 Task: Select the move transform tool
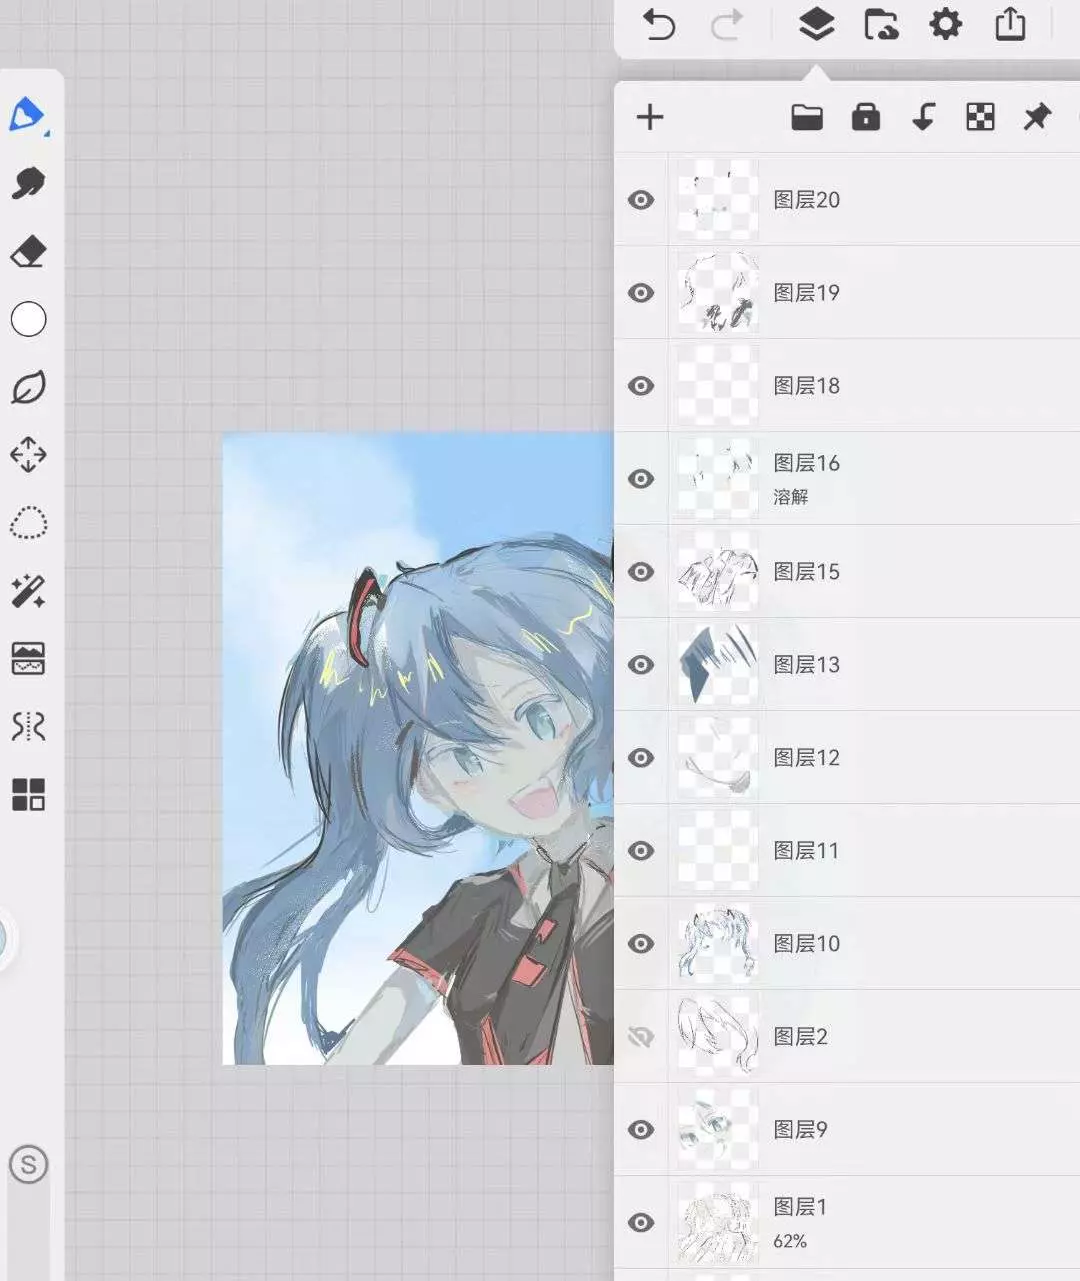tap(28, 455)
